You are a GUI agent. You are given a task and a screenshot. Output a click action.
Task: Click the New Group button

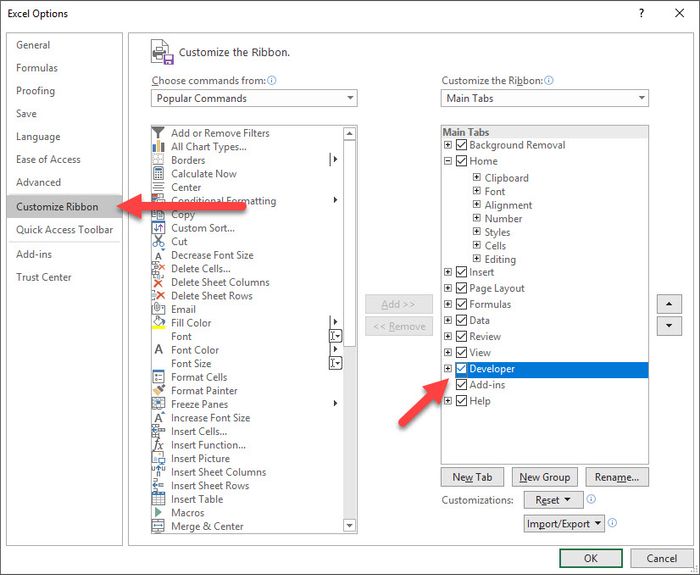[x=545, y=477]
